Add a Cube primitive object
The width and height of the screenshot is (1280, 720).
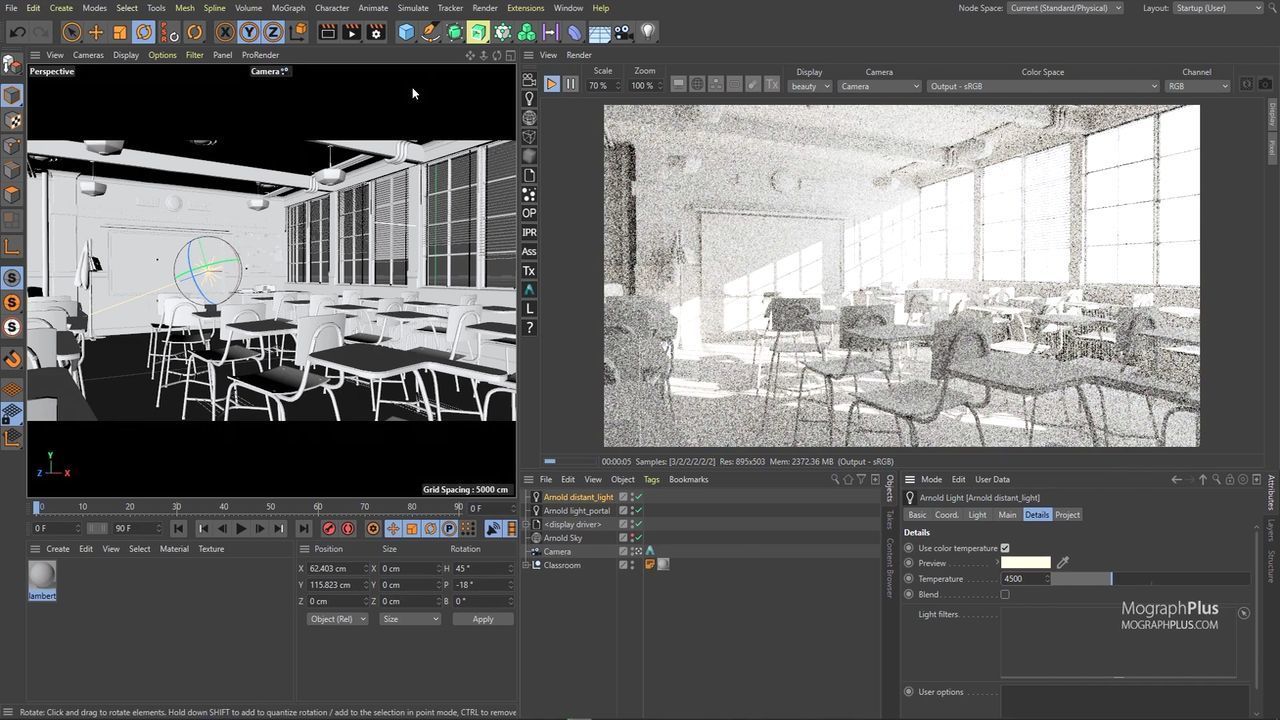pos(406,32)
